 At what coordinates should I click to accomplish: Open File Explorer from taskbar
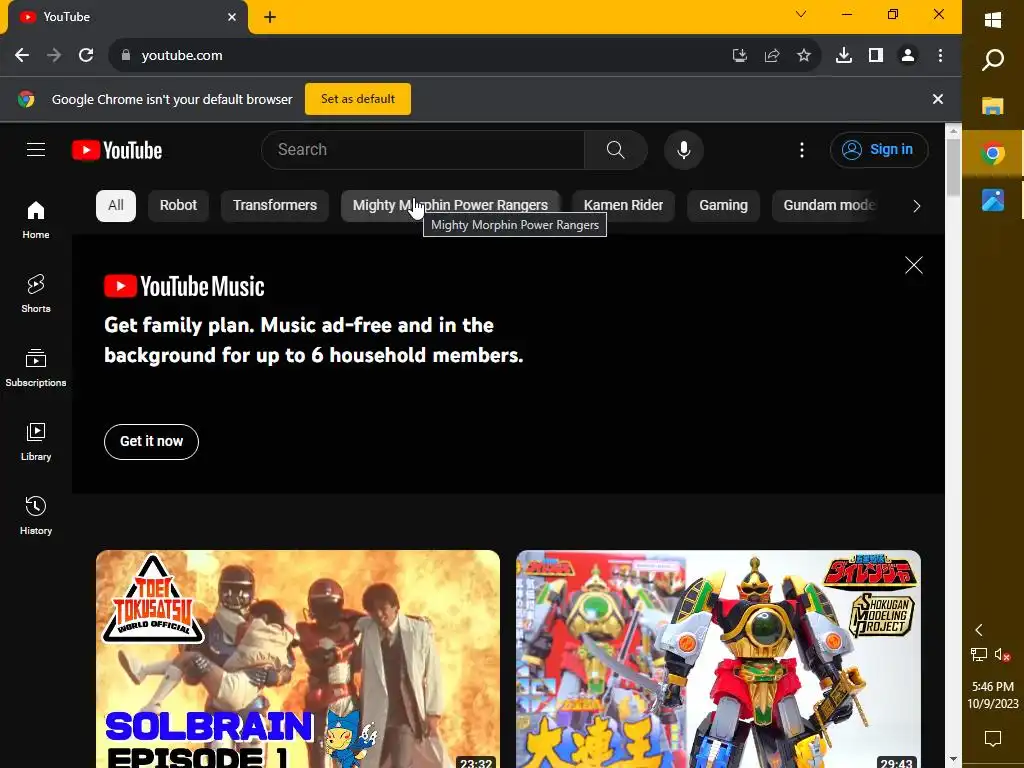[x=993, y=106]
